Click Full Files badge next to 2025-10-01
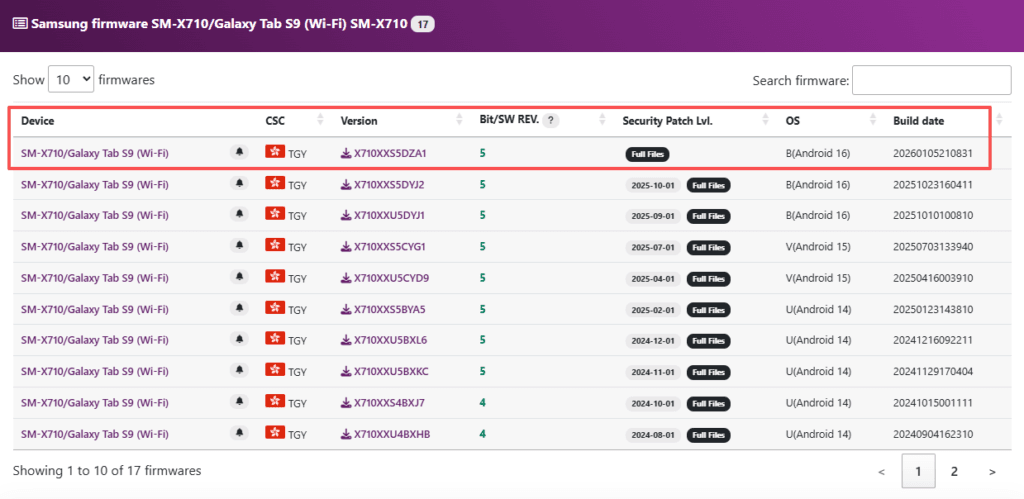The image size is (1024, 499). click(709, 185)
